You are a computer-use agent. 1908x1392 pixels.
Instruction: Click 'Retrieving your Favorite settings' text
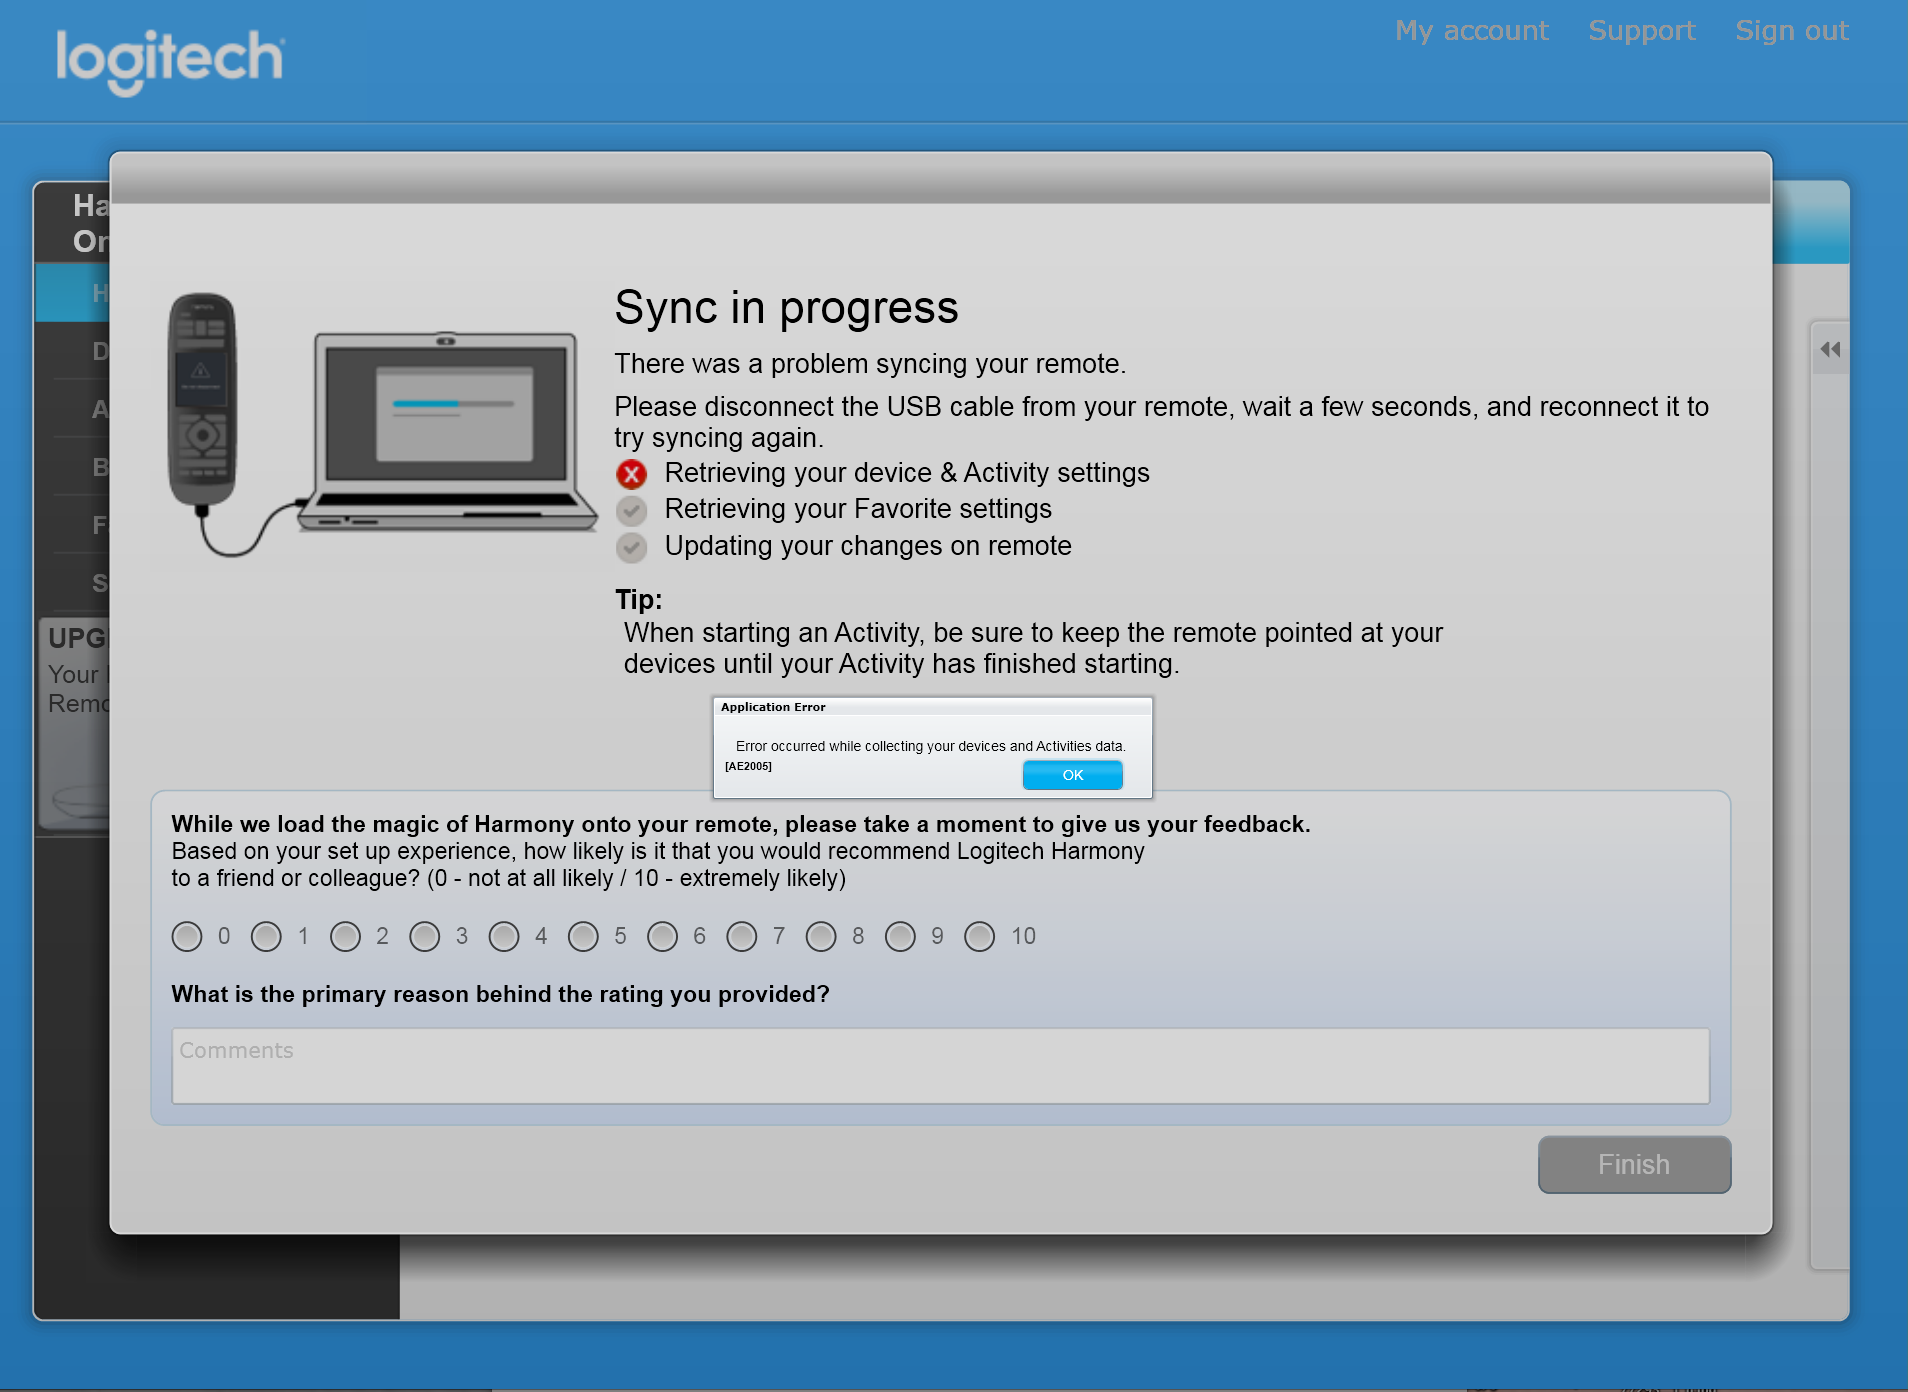click(858, 509)
